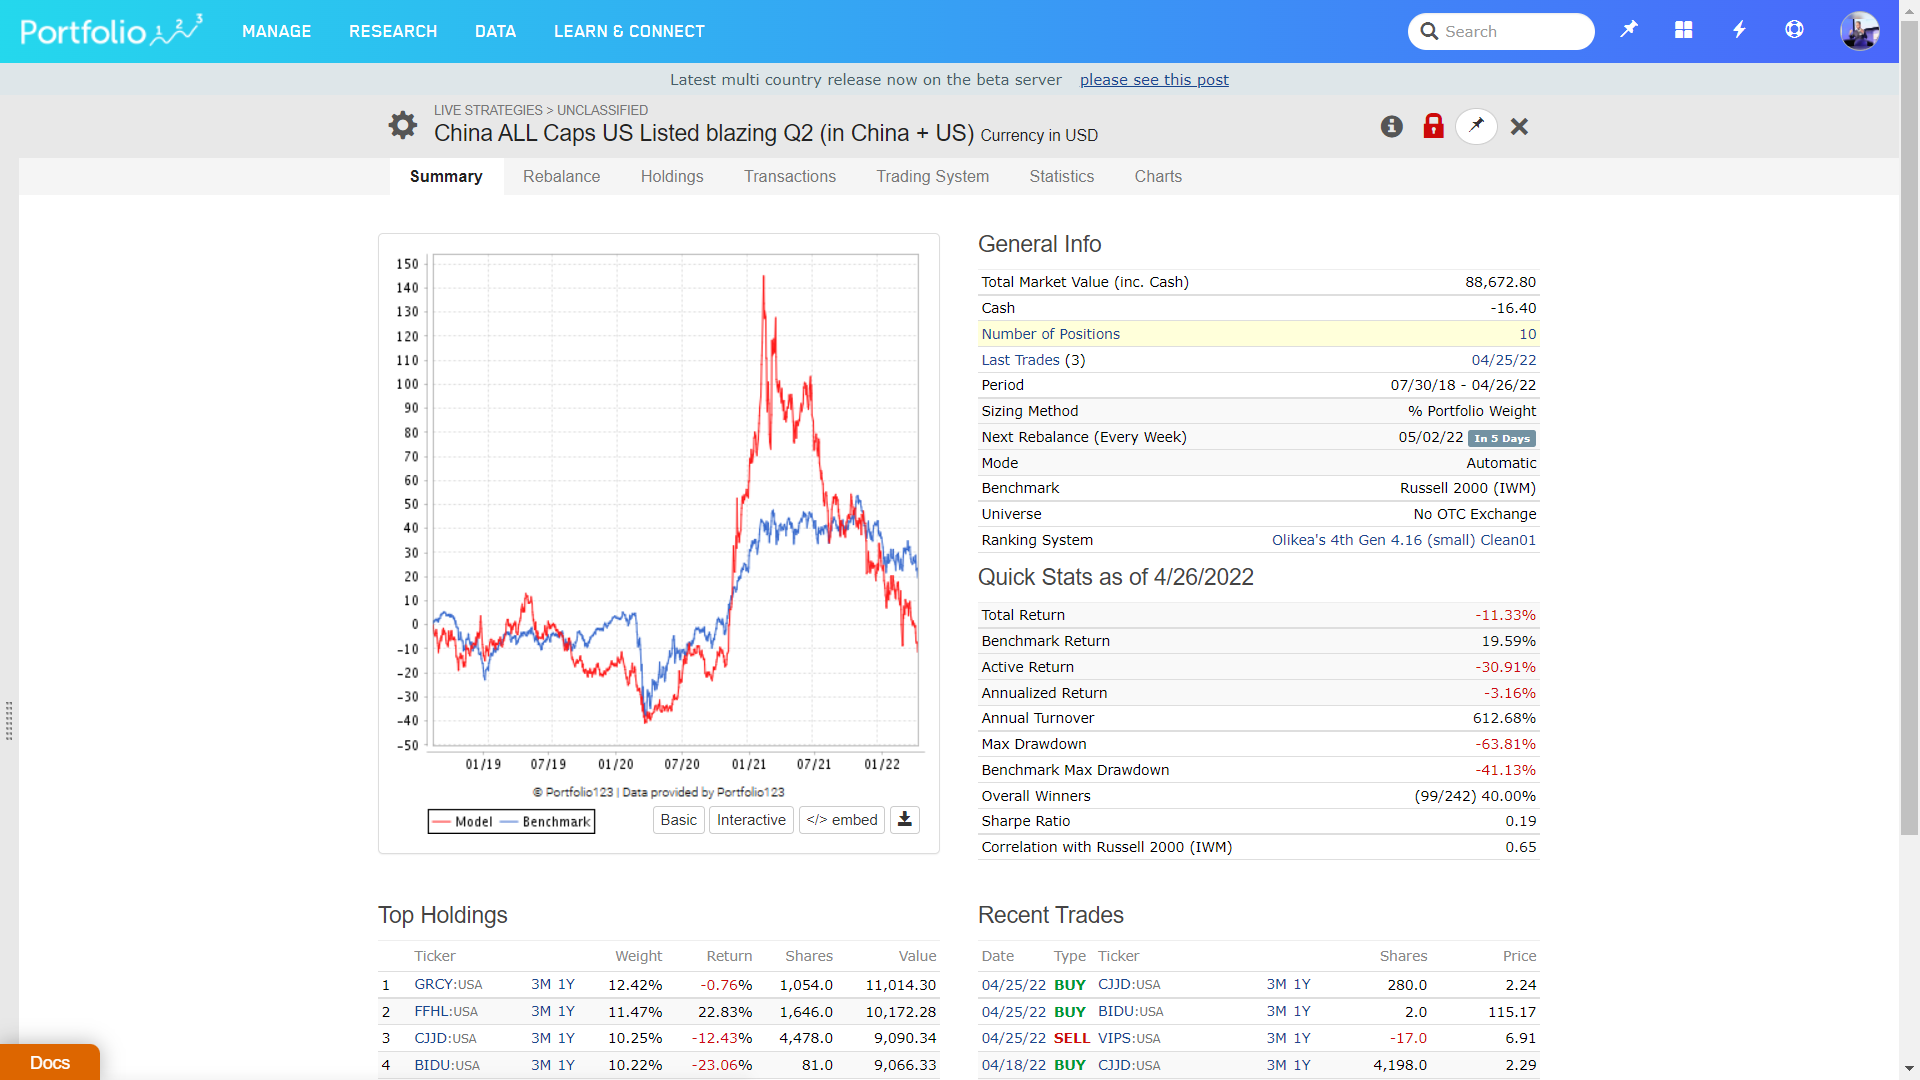This screenshot has width=1920, height=1080.
Task: Click the pin icon in top header
Action: (1629, 31)
